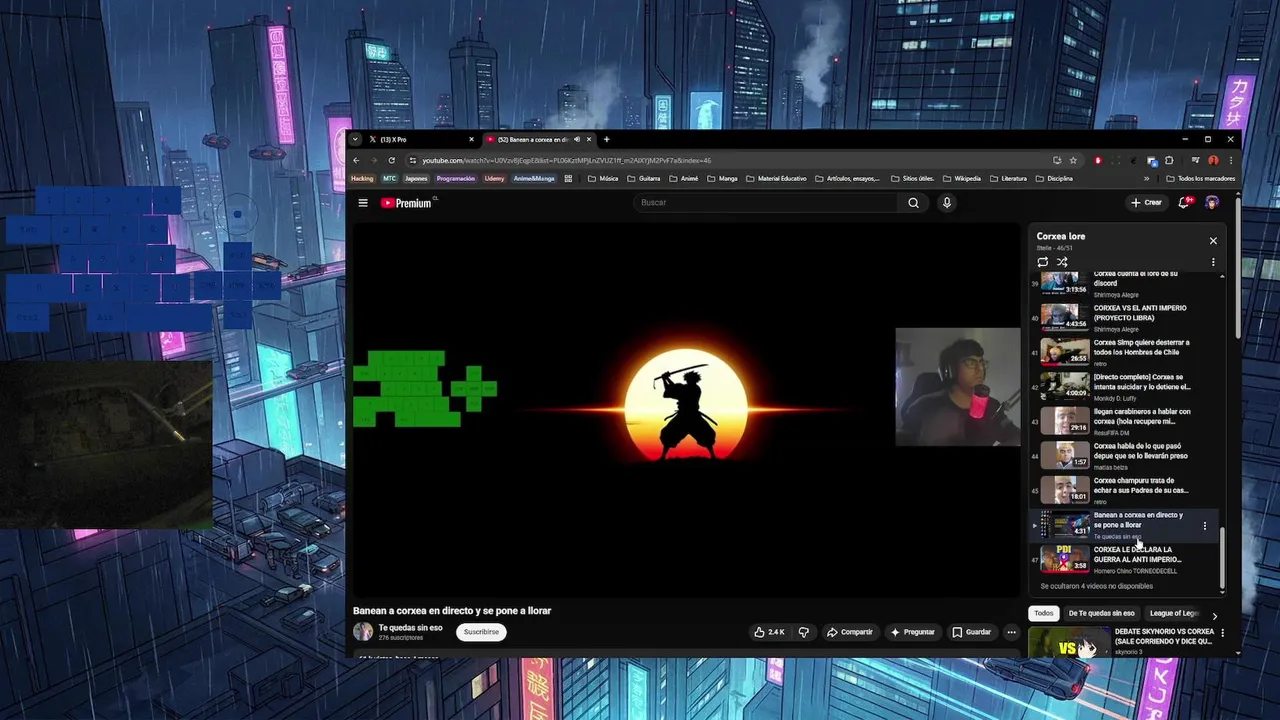
Task: Open the Wikipedia bookmarks folder
Action: click(x=962, y=178)
